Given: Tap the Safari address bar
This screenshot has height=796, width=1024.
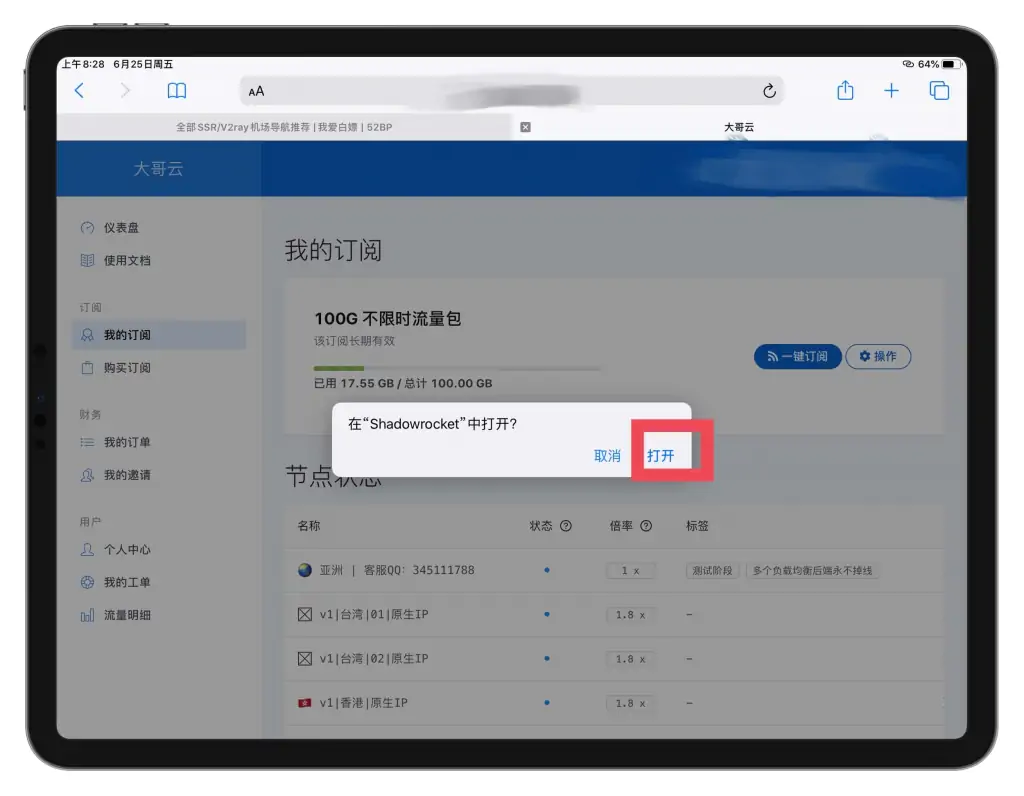Looking at the screenshot, I should 511,91.
